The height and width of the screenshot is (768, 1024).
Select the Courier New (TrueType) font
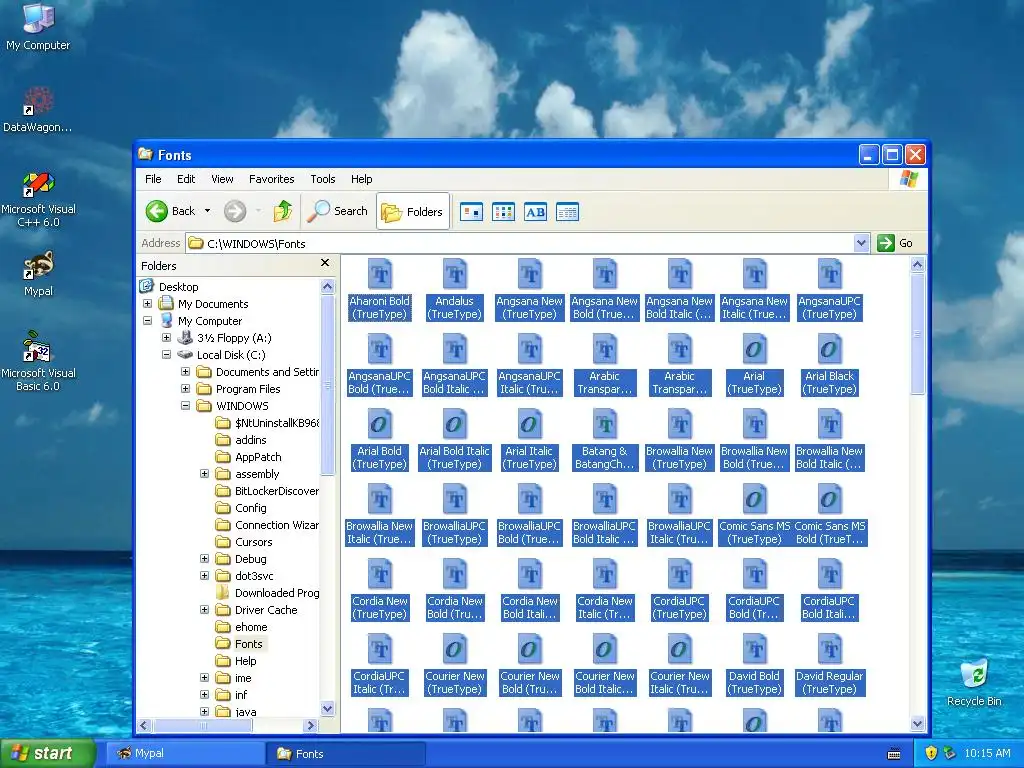click(x=454, y=665)
